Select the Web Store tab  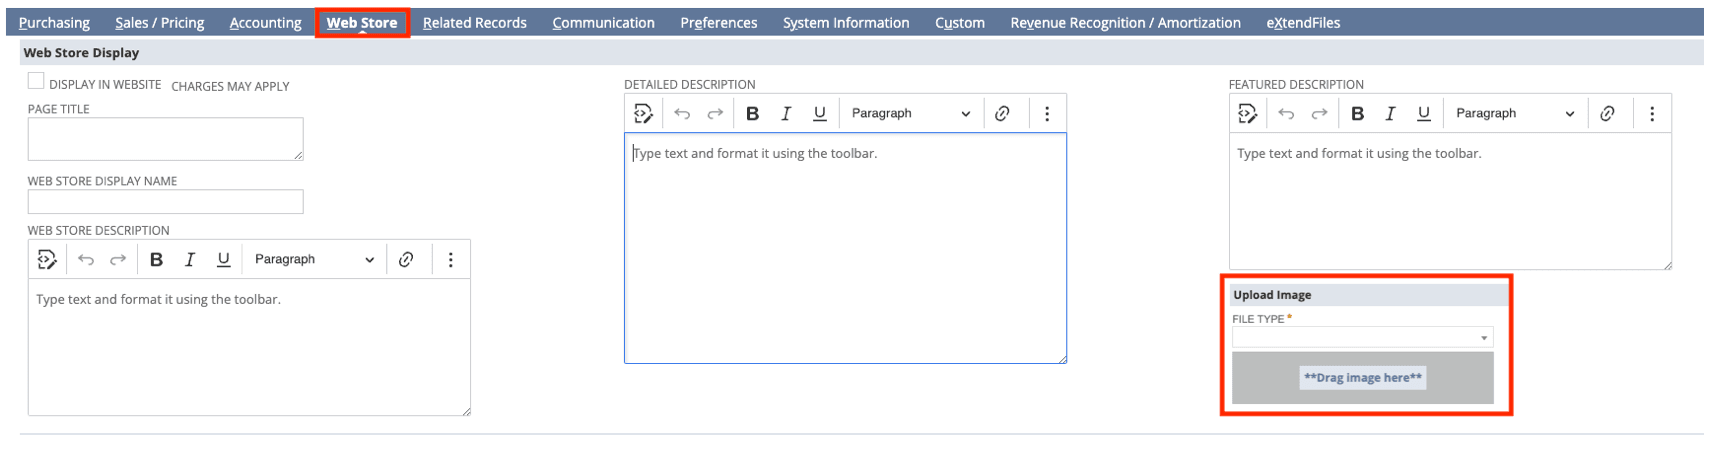[x=362, y=23]
